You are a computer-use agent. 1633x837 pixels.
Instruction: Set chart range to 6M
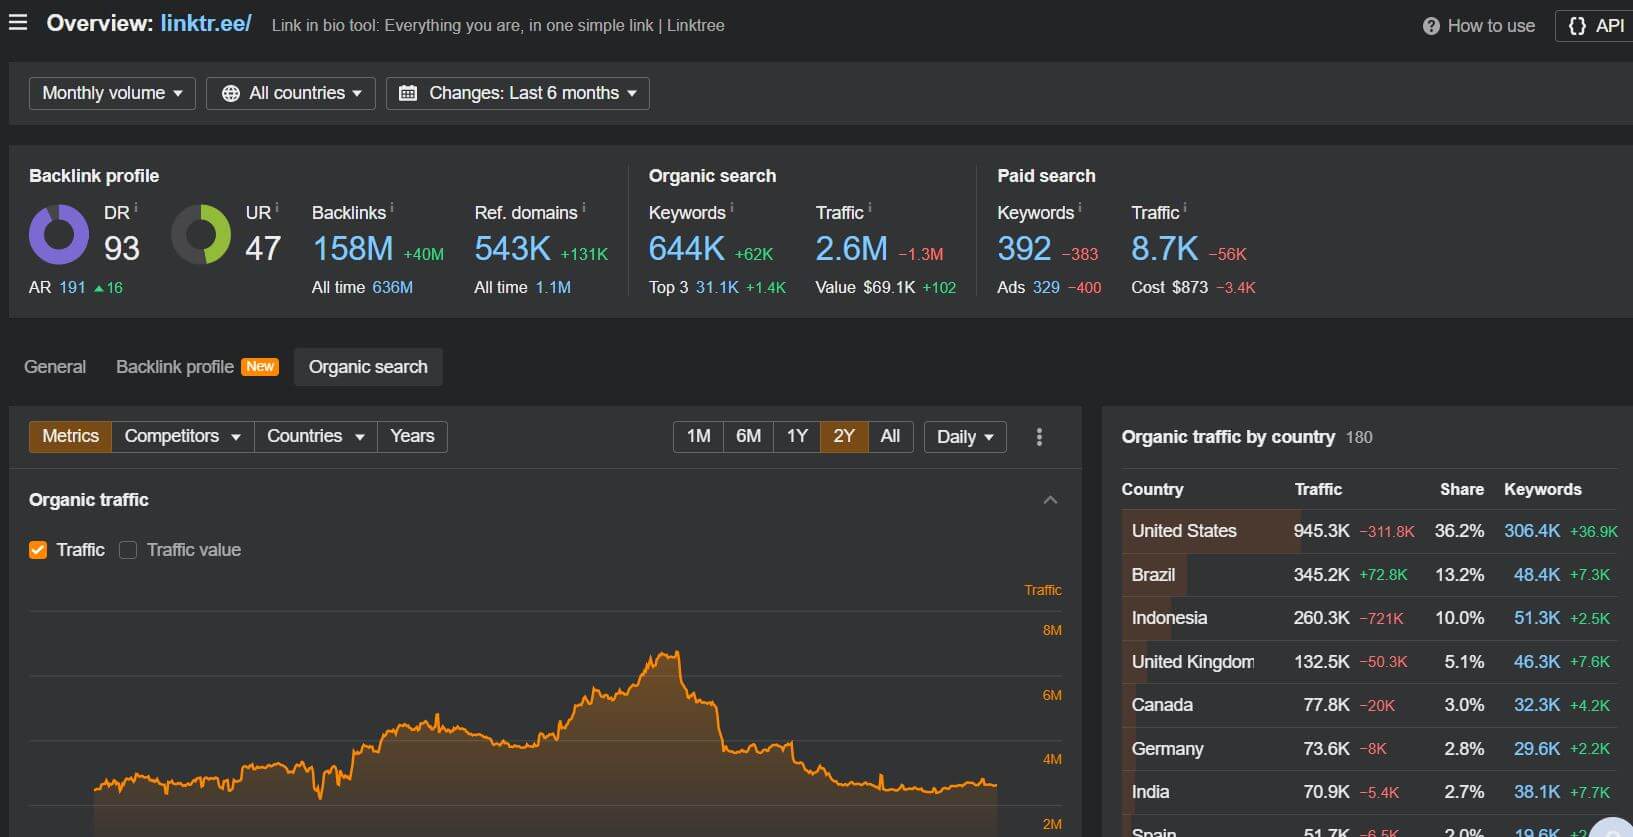coord(748,437)
